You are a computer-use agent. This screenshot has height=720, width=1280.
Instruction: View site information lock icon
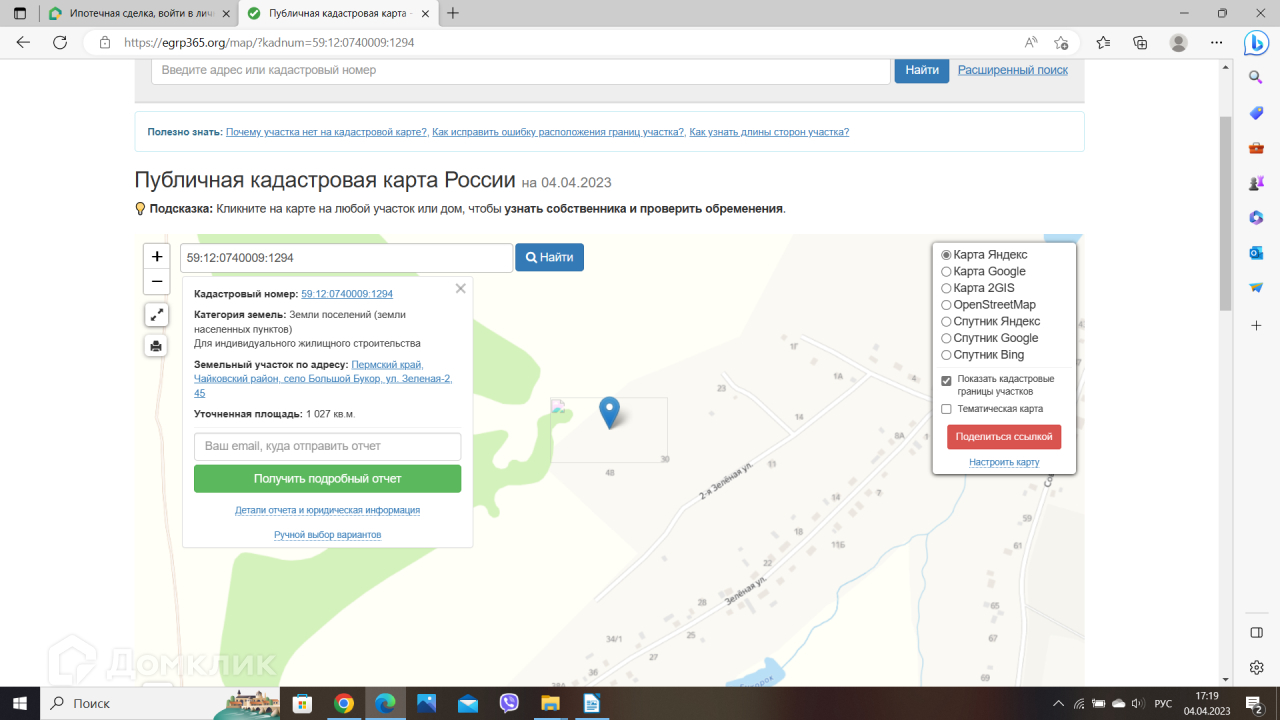click(104, 43)
